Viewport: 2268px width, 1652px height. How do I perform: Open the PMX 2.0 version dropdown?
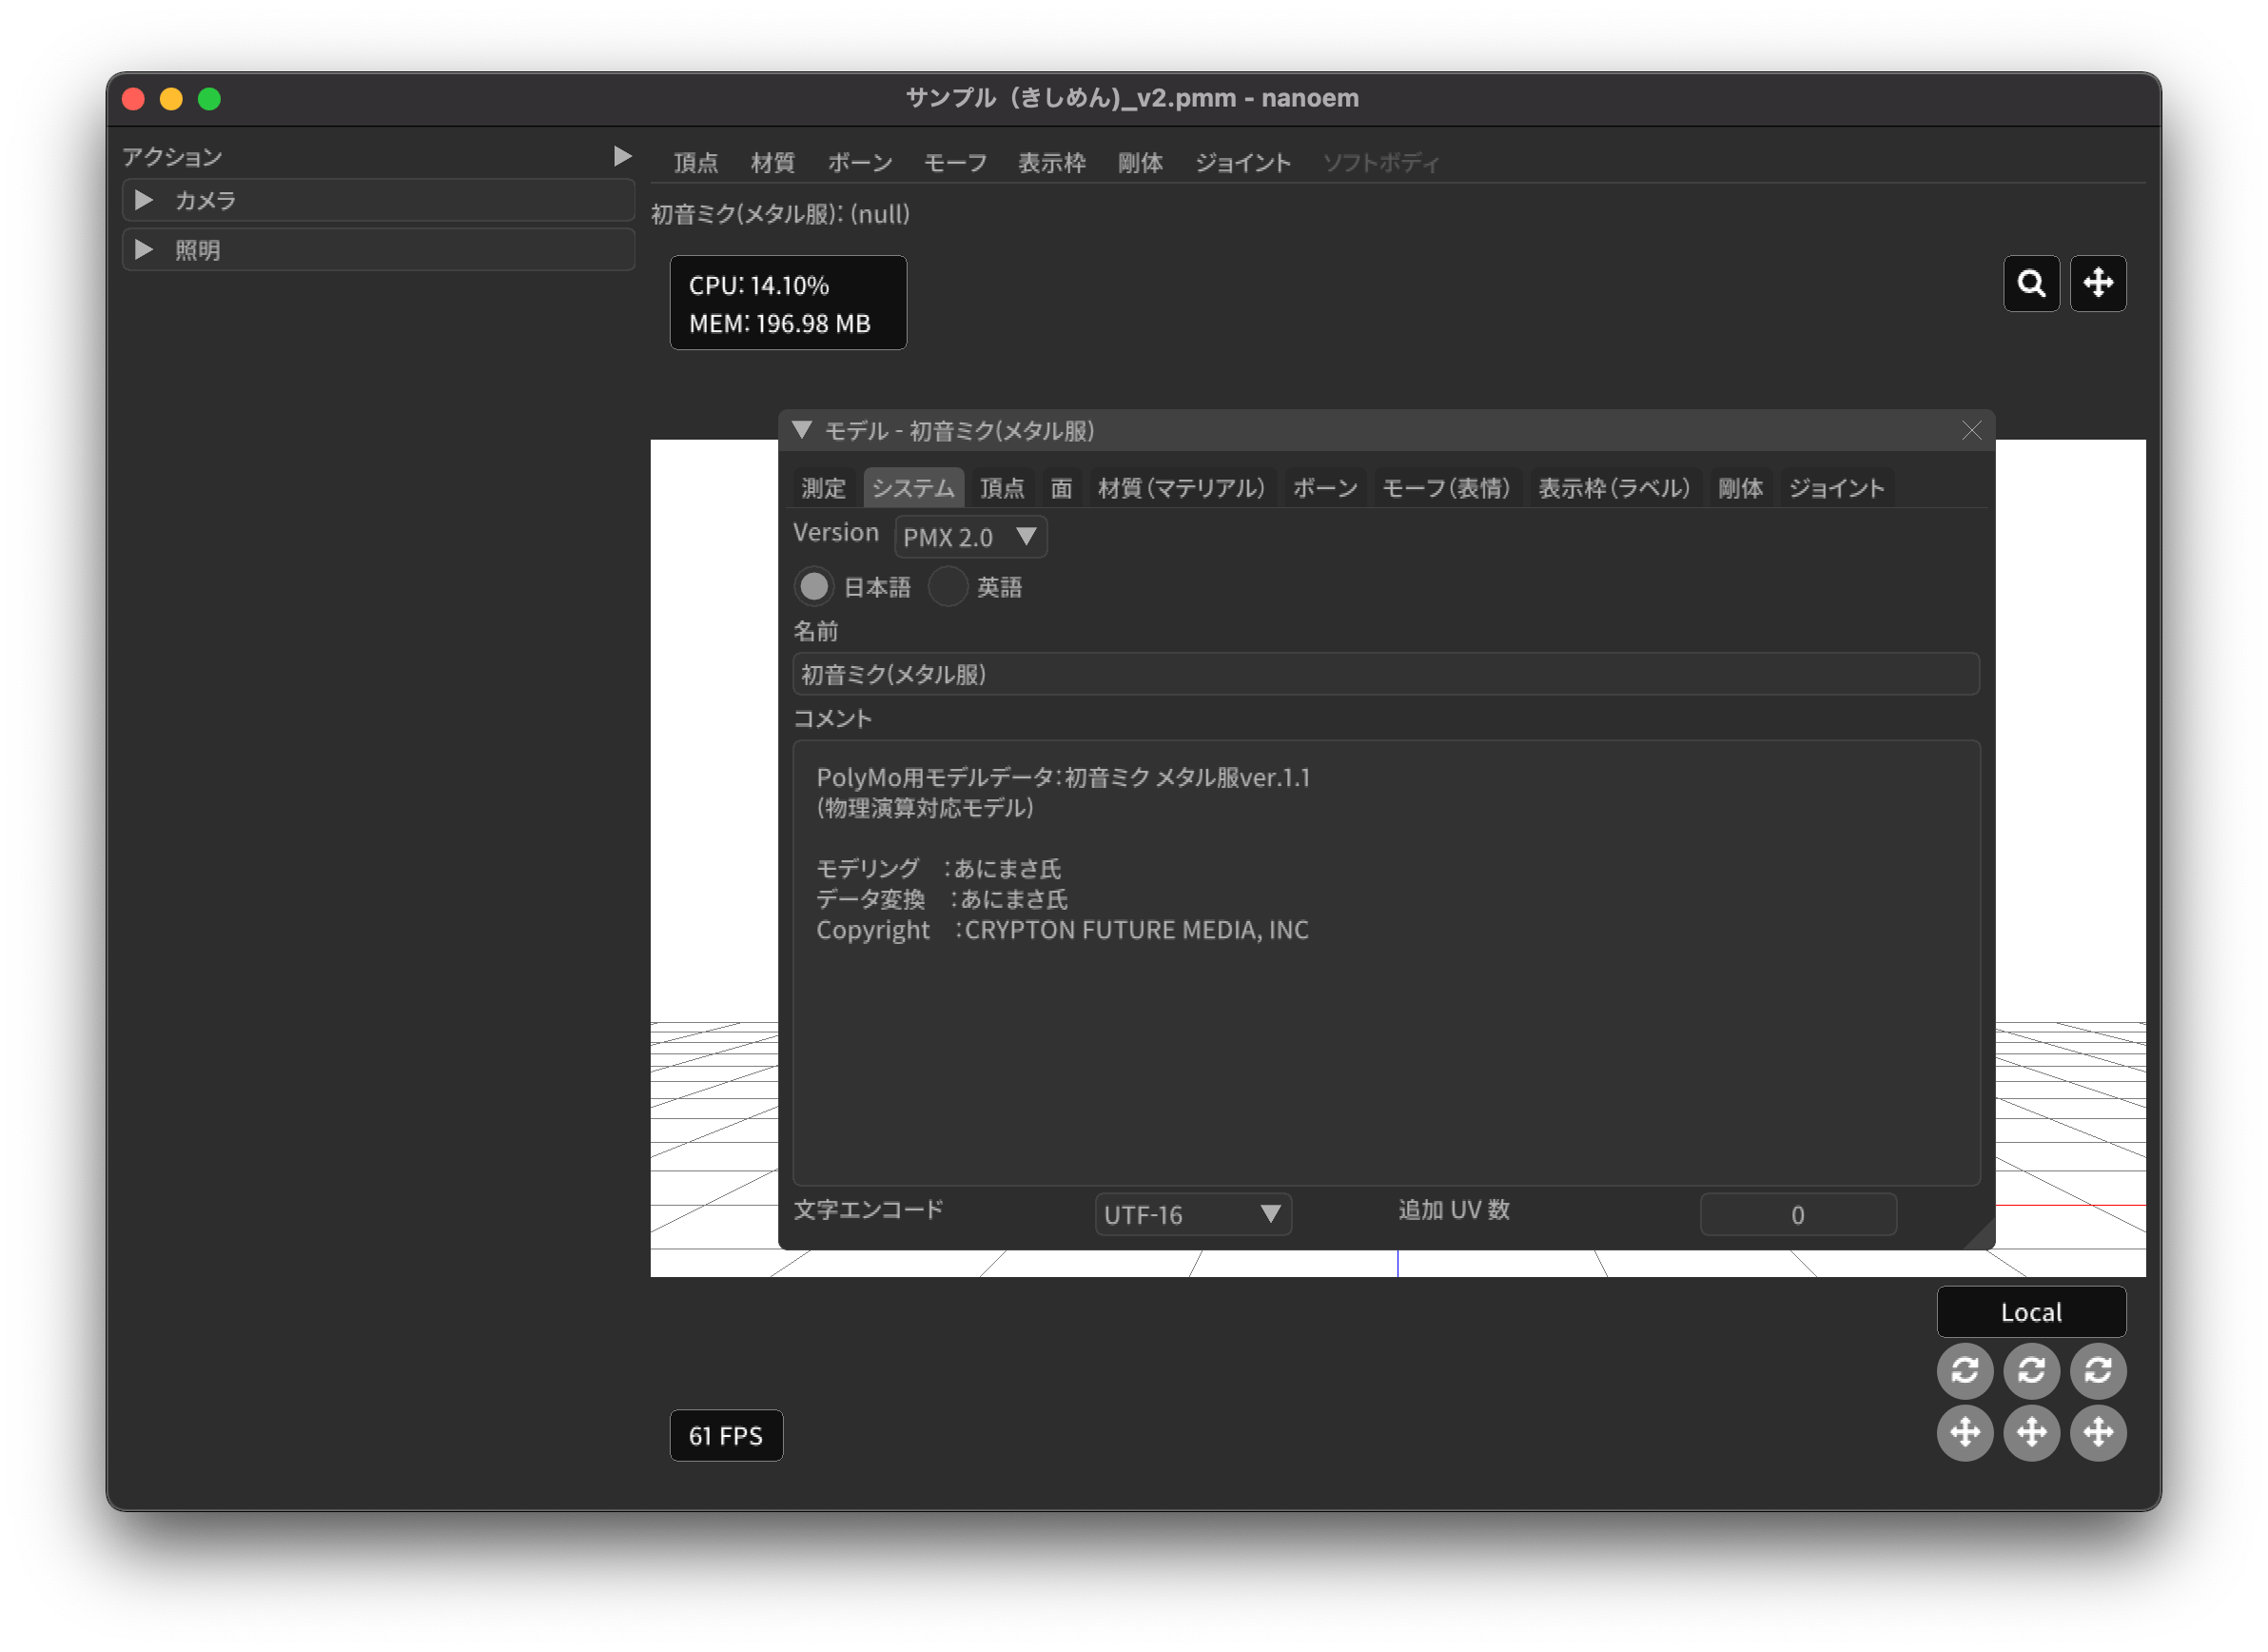tap(970, 537)
